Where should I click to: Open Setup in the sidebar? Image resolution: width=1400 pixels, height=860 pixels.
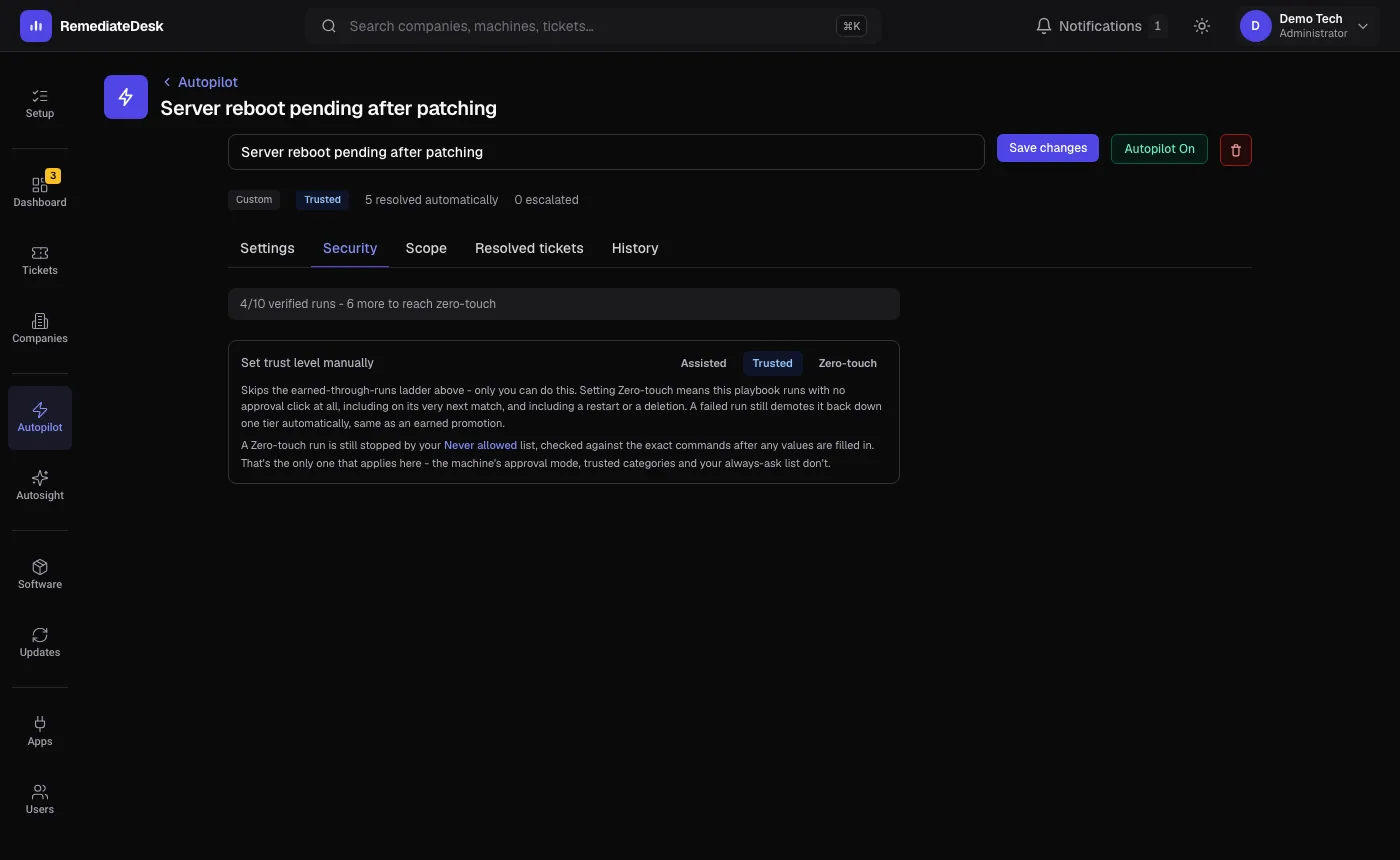pyautogui.click(x=40, y=103)
